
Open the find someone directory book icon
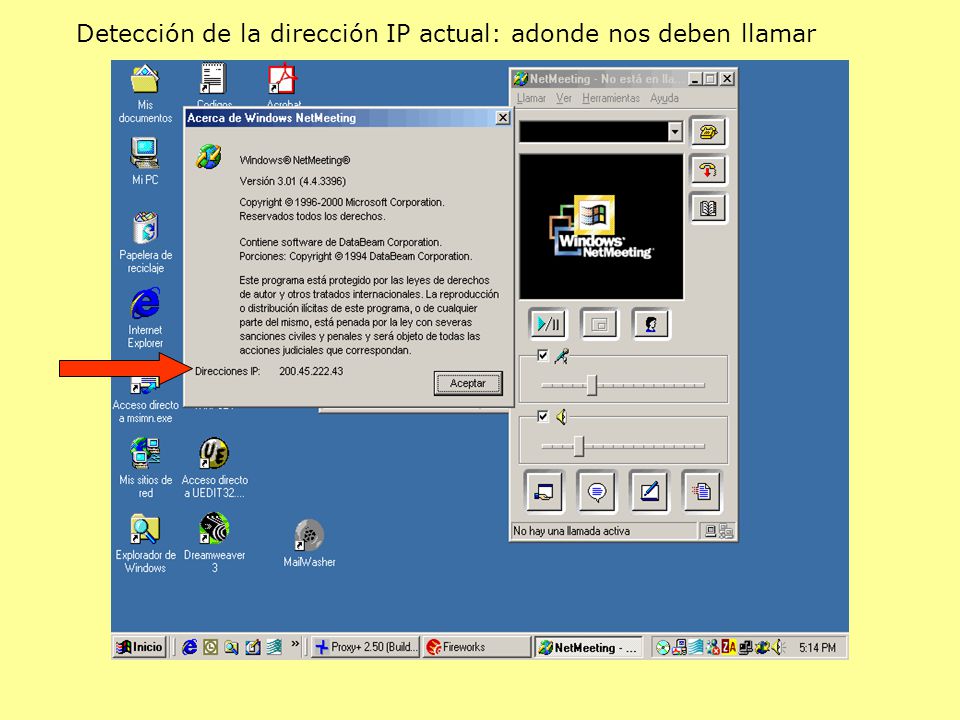point(708,208)
